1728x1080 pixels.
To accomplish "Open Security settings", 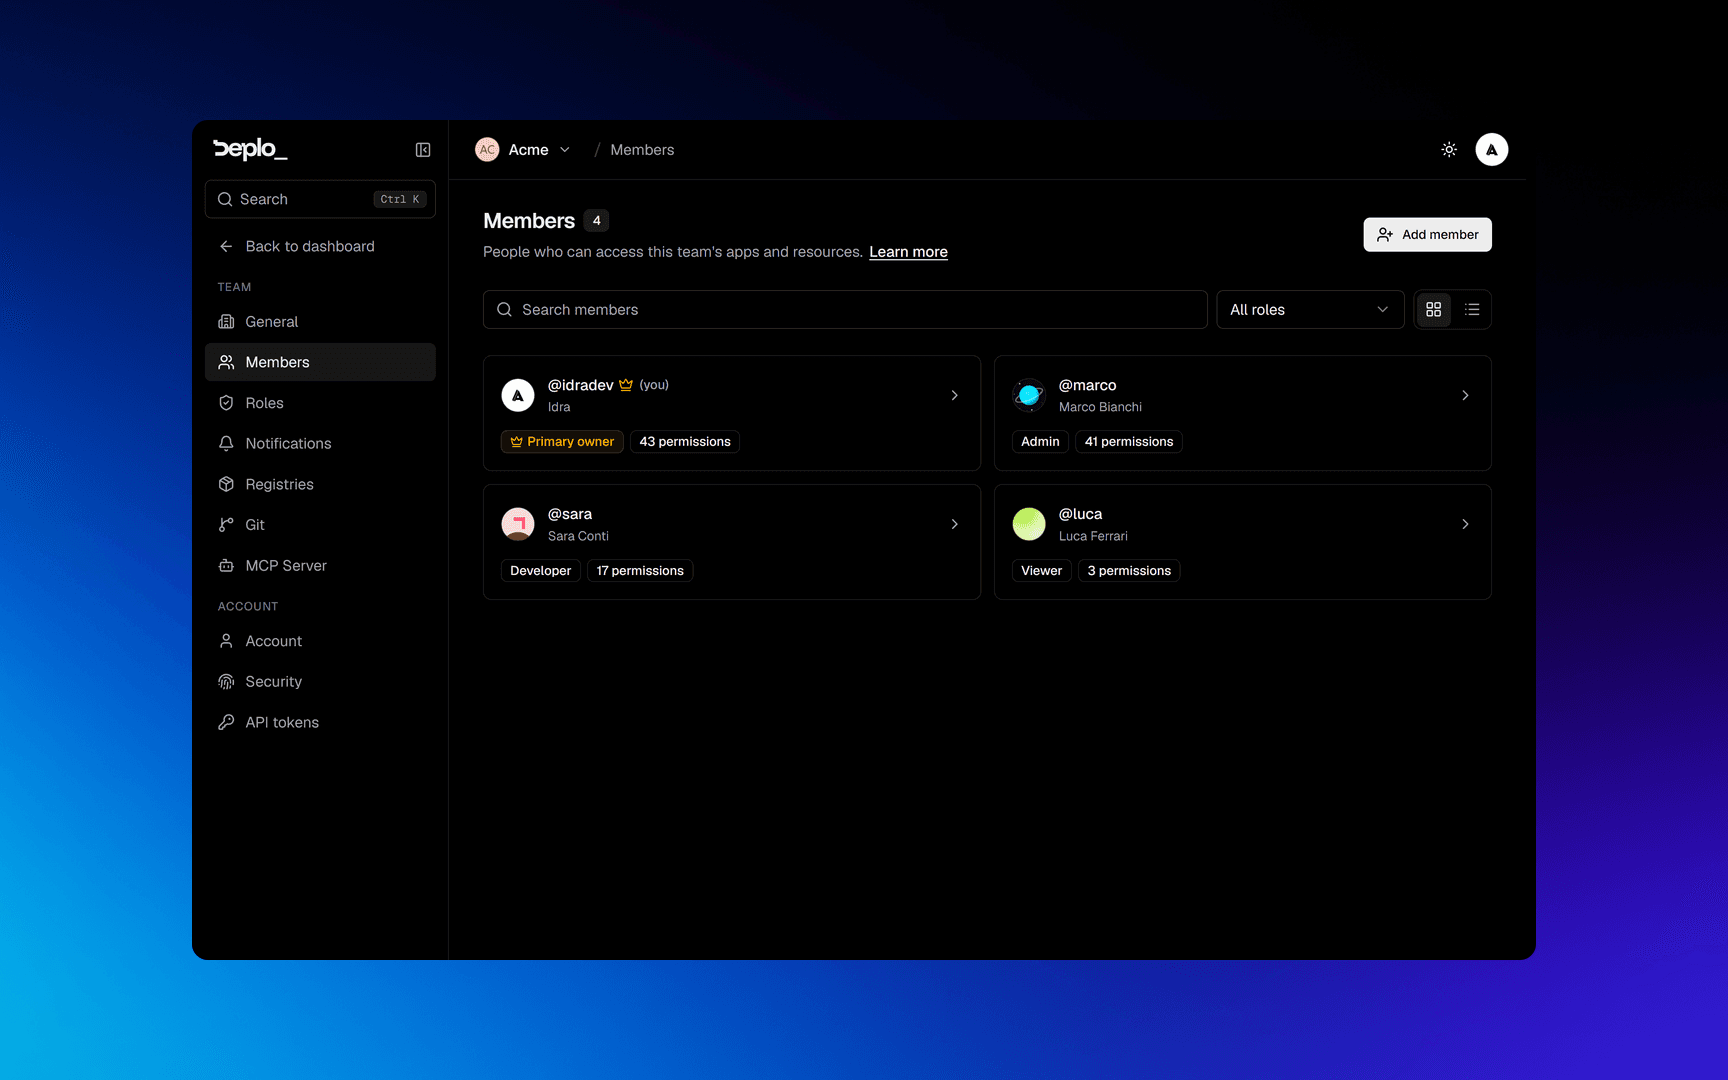I will (x=320, y=682).
